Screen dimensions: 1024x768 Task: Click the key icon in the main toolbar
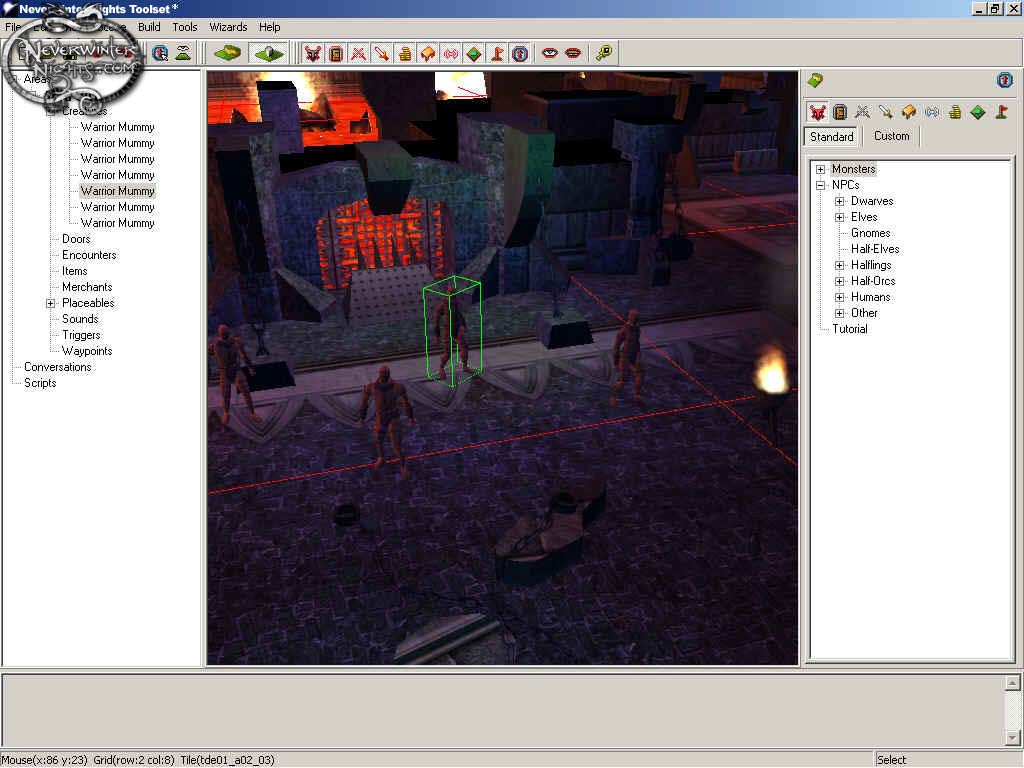[604, 53]
